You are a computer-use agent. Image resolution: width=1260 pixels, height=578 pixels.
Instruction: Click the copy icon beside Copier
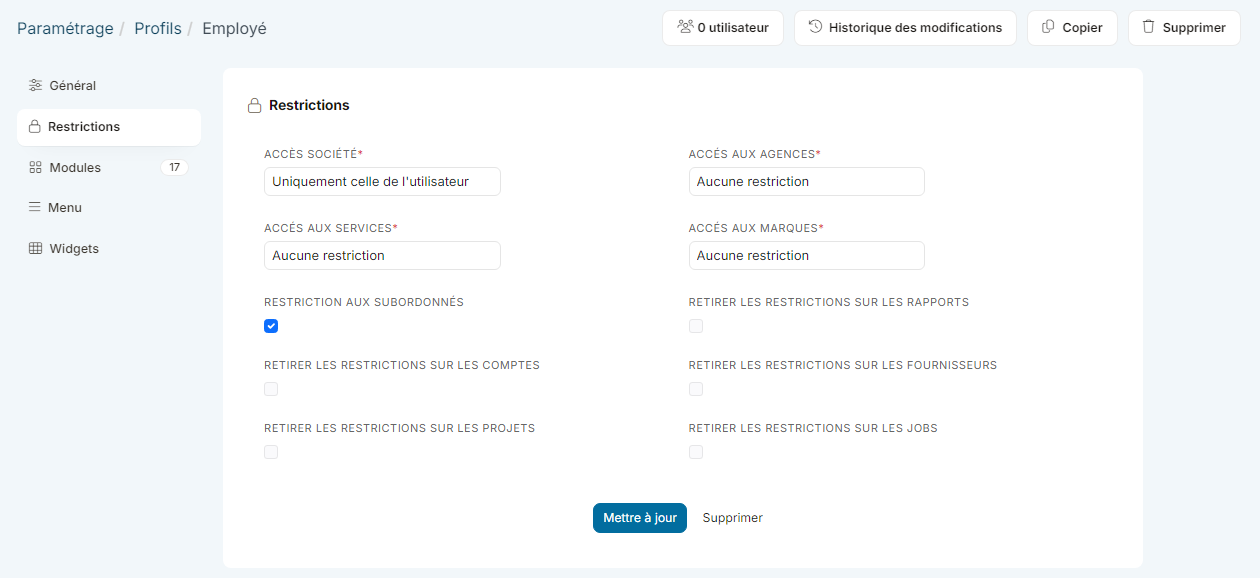pyautogui.click(x=1048, y=27)
